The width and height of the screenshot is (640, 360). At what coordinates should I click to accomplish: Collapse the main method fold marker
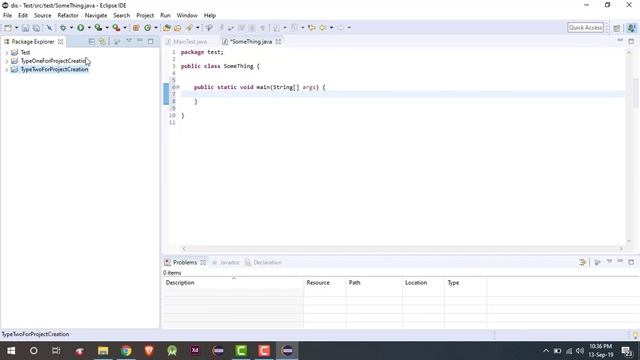[x=178, y=87]
